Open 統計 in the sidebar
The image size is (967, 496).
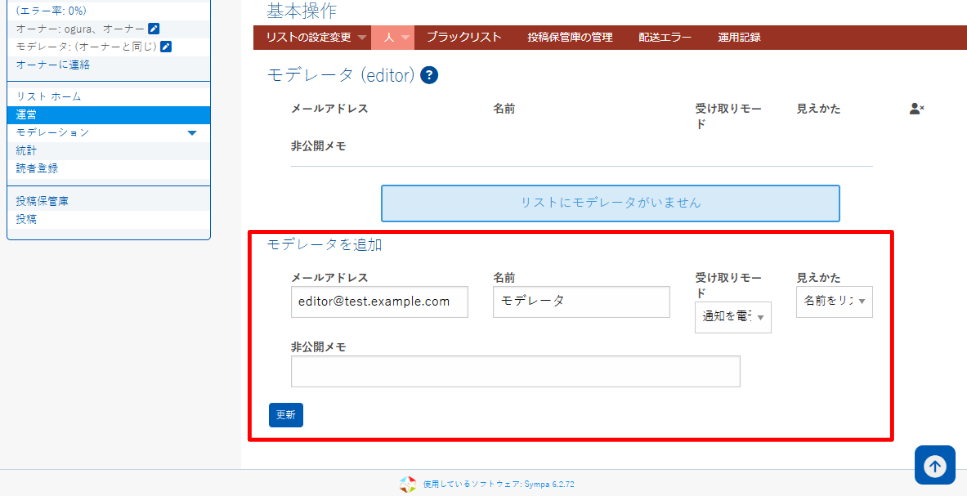click(x=26, y=151)
